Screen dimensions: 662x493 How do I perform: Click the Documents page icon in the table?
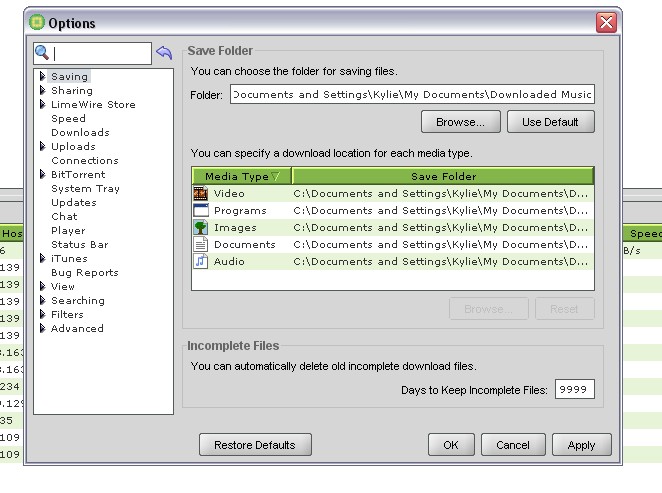201,244
